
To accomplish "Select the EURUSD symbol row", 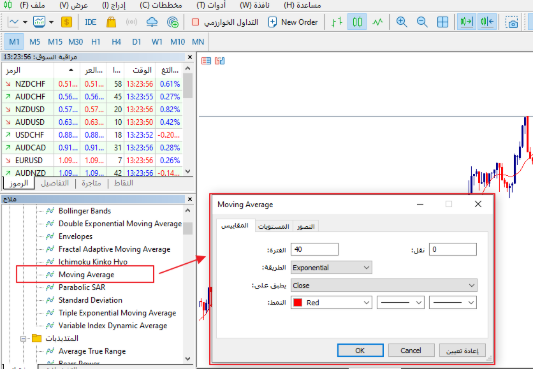I will (93, 160).
